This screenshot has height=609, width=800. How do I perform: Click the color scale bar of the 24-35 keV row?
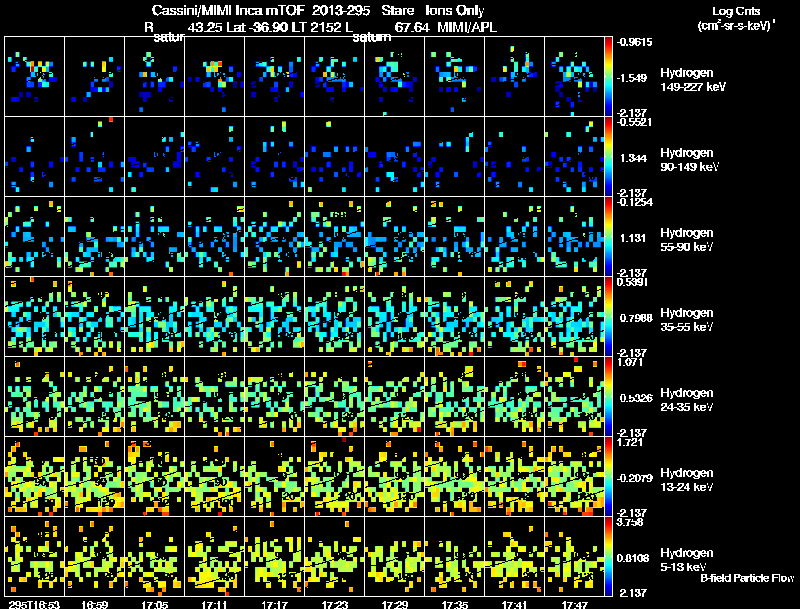click(608, 397)
